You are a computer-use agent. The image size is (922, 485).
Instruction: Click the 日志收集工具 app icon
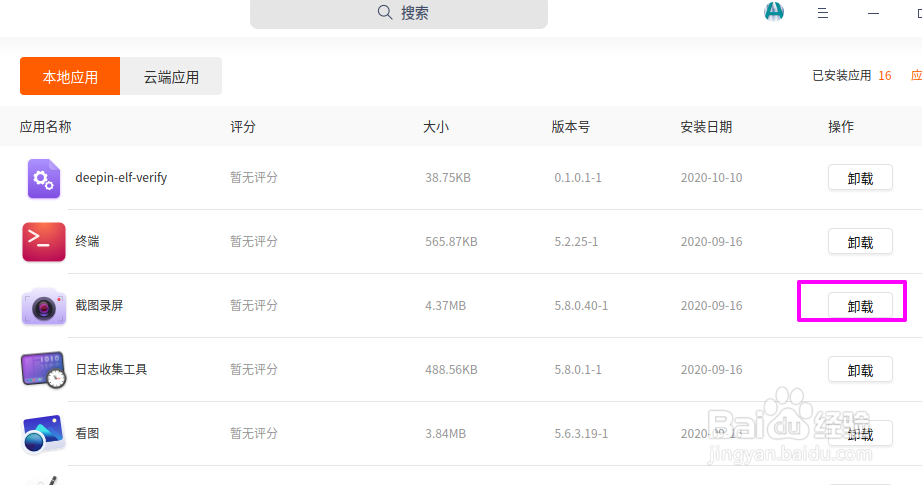tap(43, 370)
